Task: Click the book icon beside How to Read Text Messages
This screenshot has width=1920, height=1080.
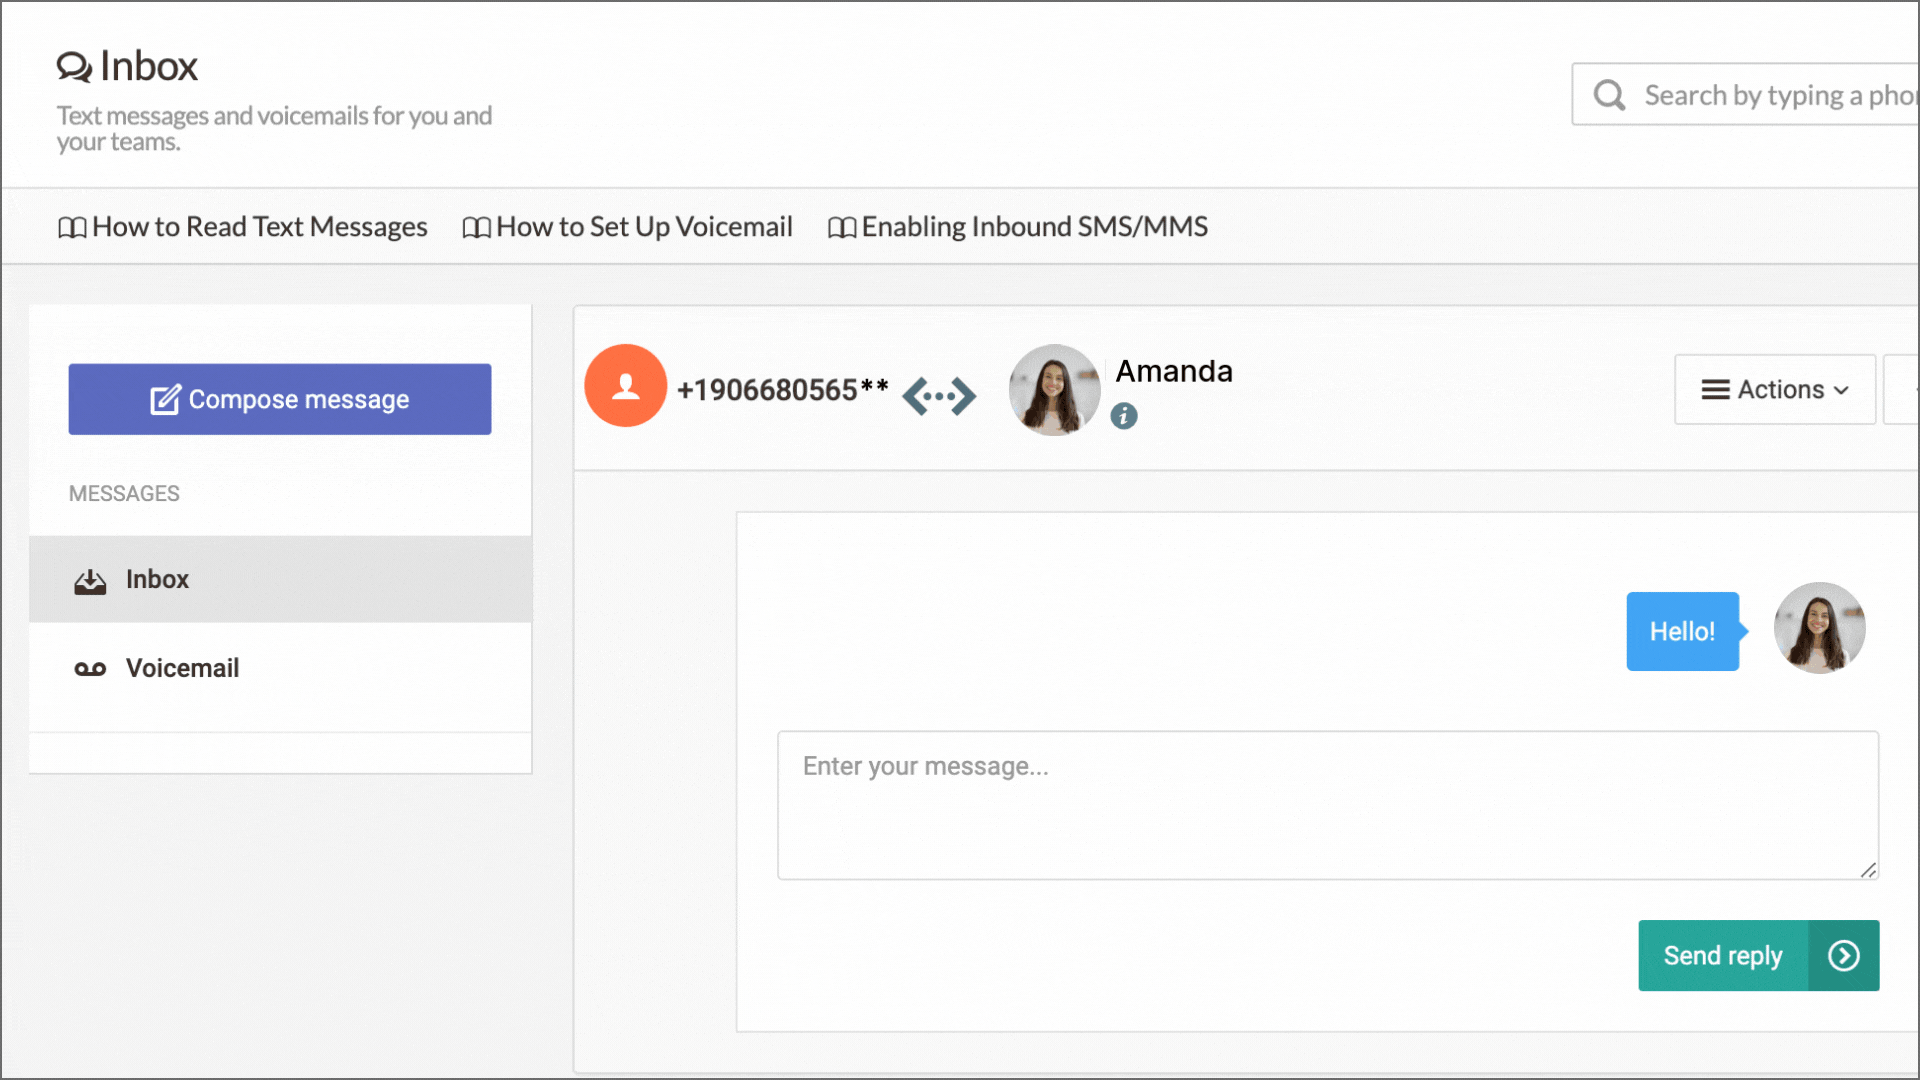Action: click(x=72, y=228)
